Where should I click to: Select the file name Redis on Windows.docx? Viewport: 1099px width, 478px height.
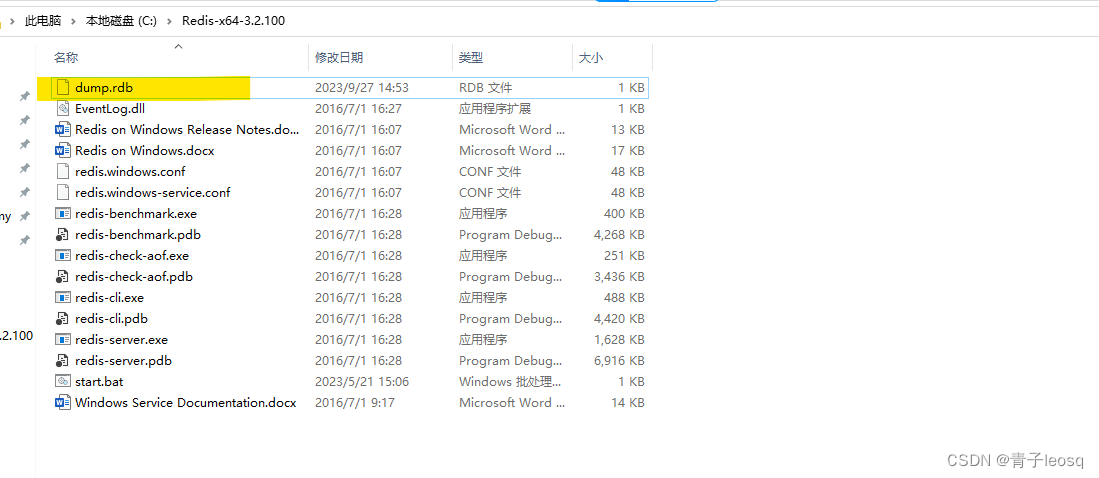[x=144, y=151]
